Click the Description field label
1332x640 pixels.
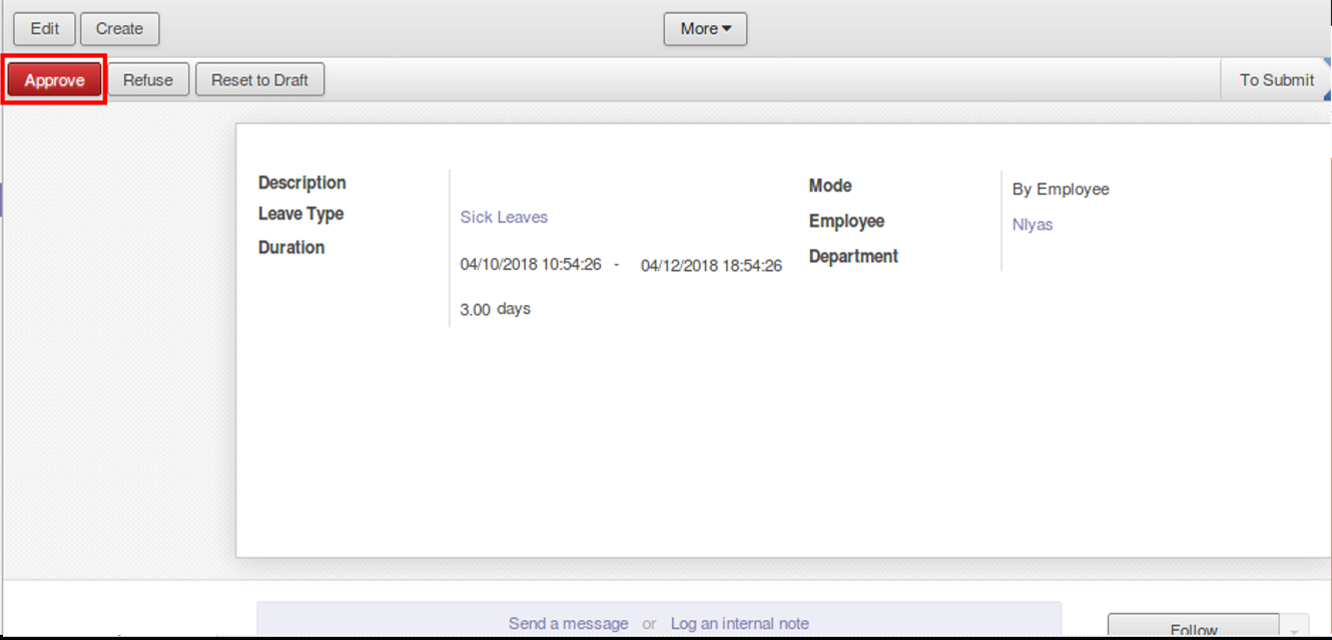[x=302, y=183]
